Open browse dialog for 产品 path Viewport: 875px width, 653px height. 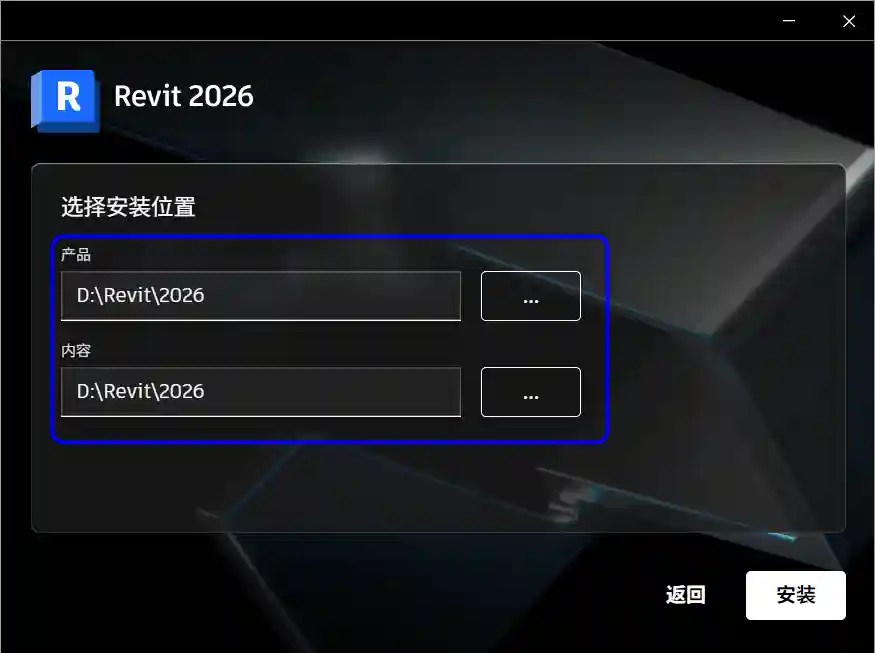click(531, 296)
